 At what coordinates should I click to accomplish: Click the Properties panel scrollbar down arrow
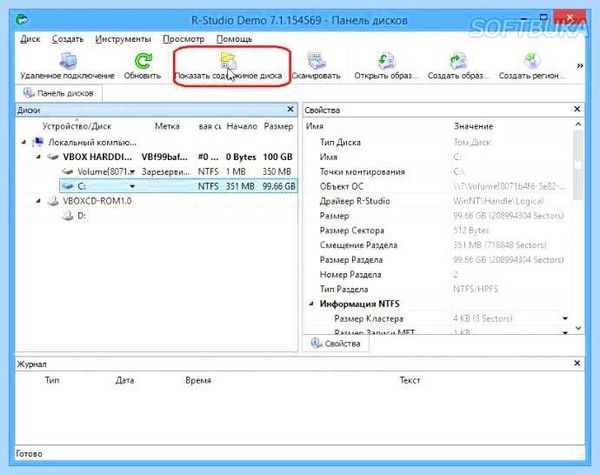(x=578, y=328)
